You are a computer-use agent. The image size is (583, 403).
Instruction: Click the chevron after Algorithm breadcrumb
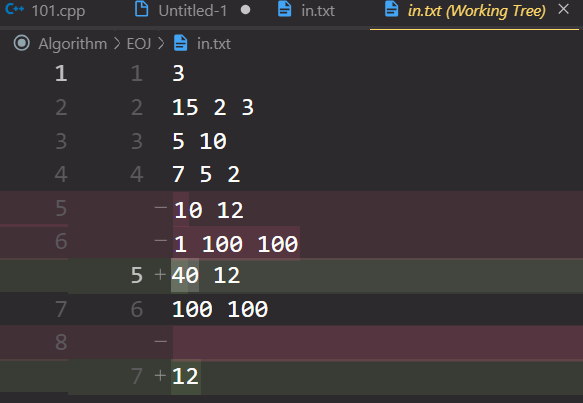[117, 43]
